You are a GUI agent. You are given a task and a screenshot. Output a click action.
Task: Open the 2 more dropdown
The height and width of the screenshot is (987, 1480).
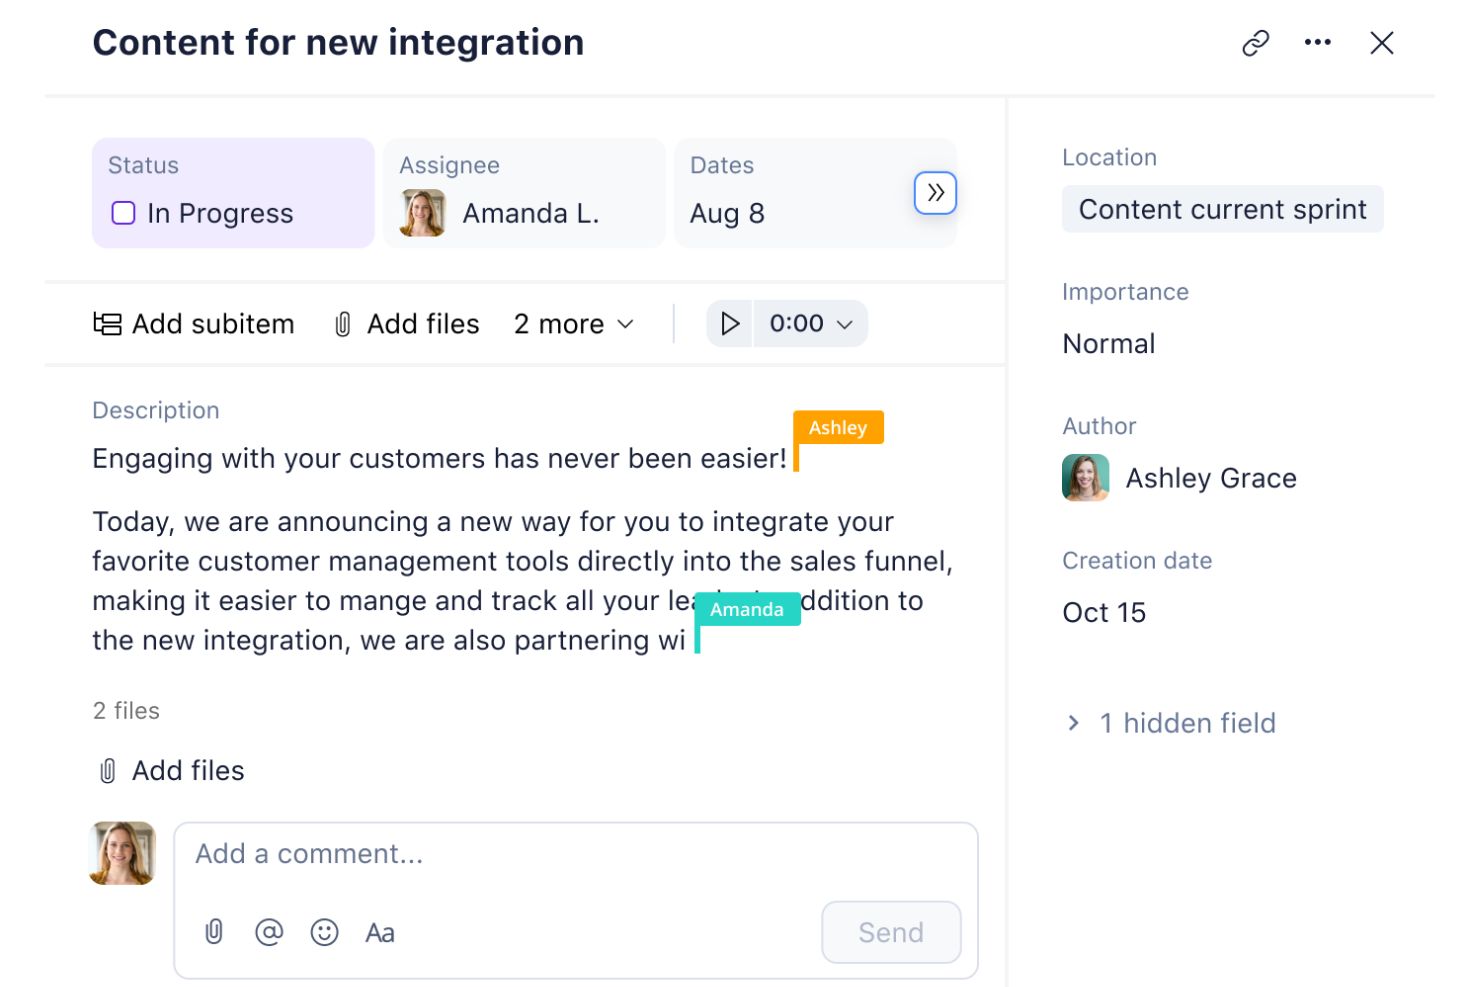click(x=573, y=323)
